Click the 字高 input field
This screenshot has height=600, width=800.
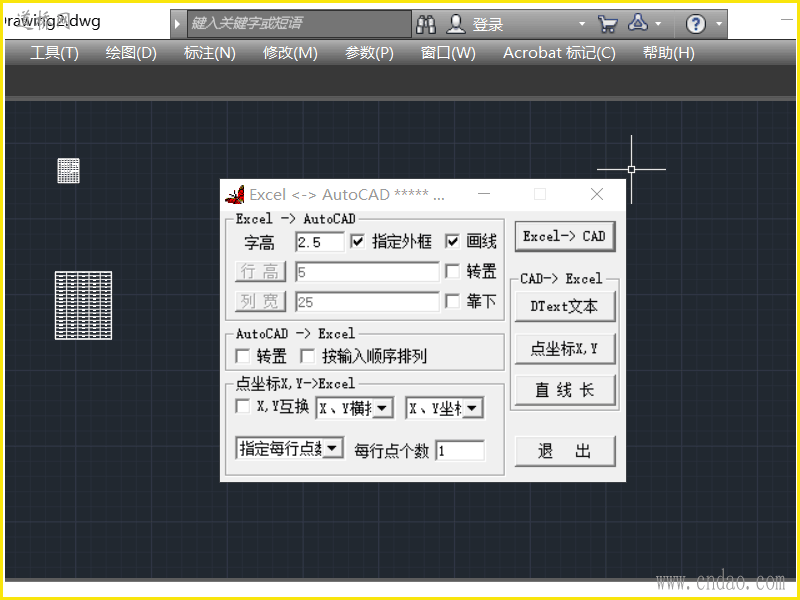(x=319, y=242)
